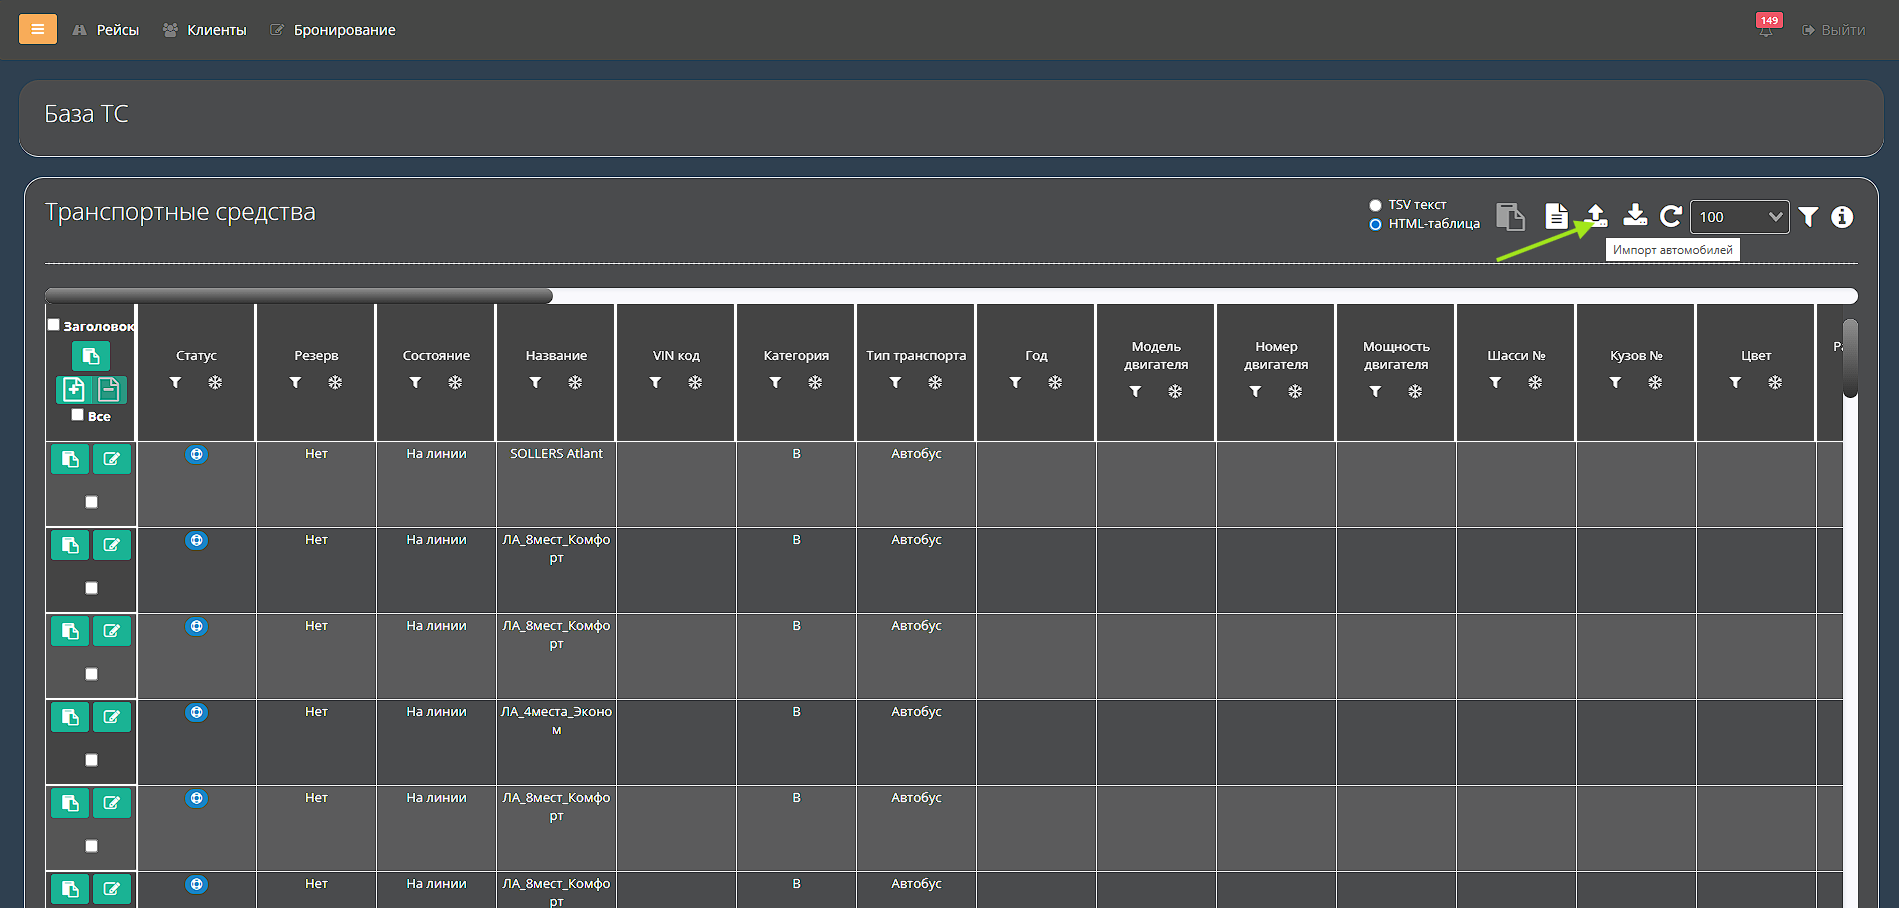
Task: Refresh the vehicles table
Action: pos(1670,216)
